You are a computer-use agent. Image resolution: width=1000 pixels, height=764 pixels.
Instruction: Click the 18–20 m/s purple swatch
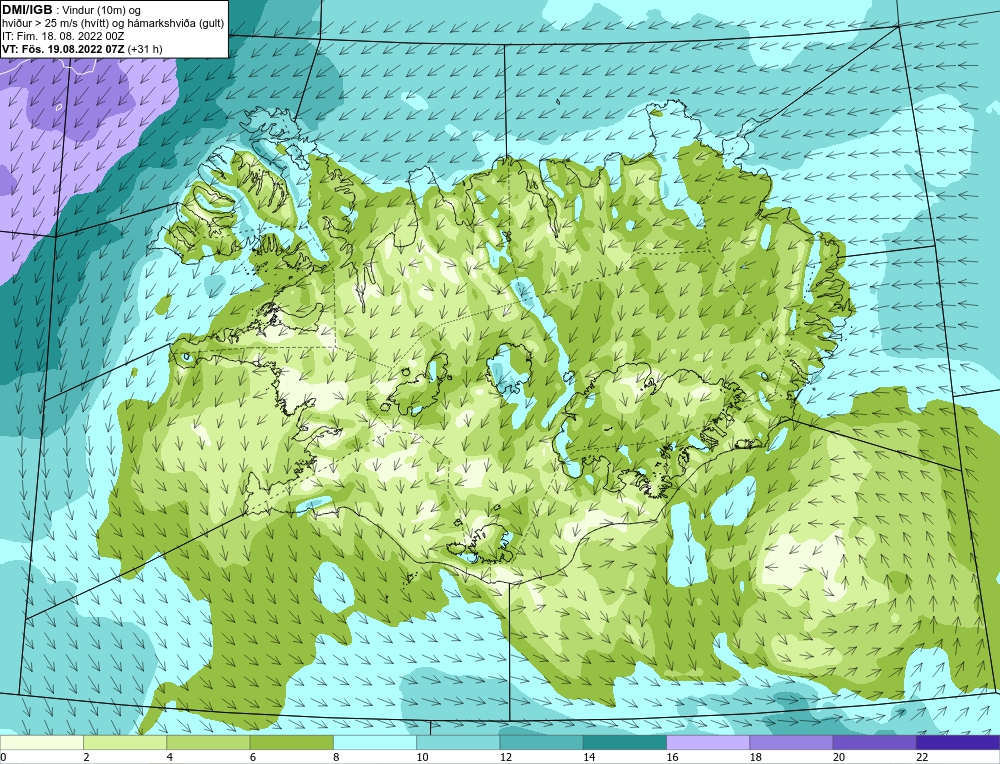[x=791, y=742]
